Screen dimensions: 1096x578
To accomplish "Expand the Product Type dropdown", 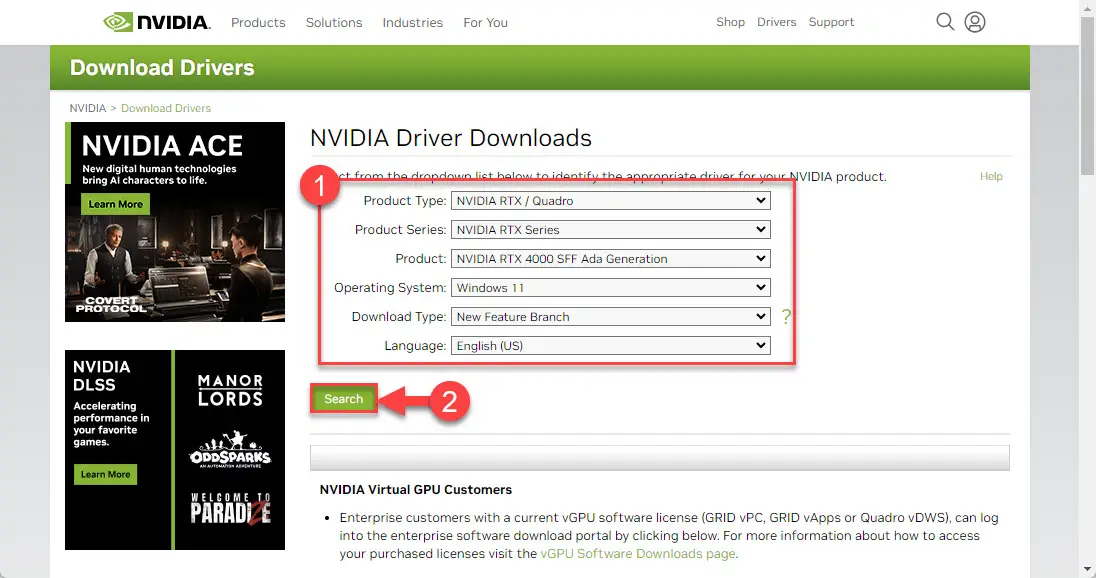I will coord(610,201).
